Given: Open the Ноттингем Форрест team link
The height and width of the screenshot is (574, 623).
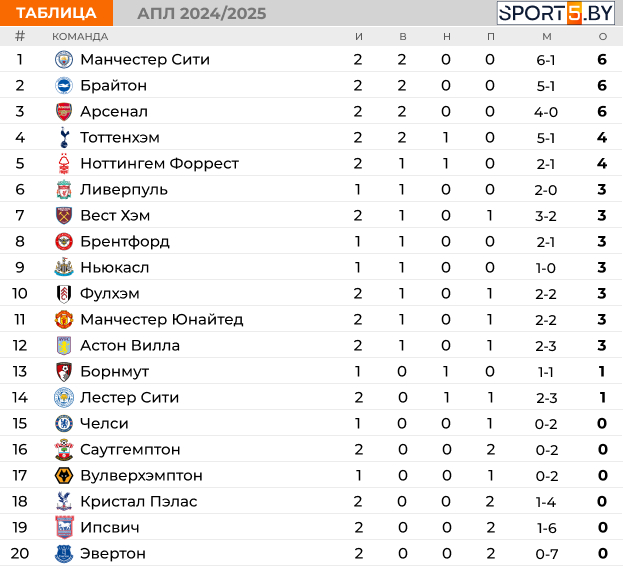Looking at the screenshot, I should point(159,163).
